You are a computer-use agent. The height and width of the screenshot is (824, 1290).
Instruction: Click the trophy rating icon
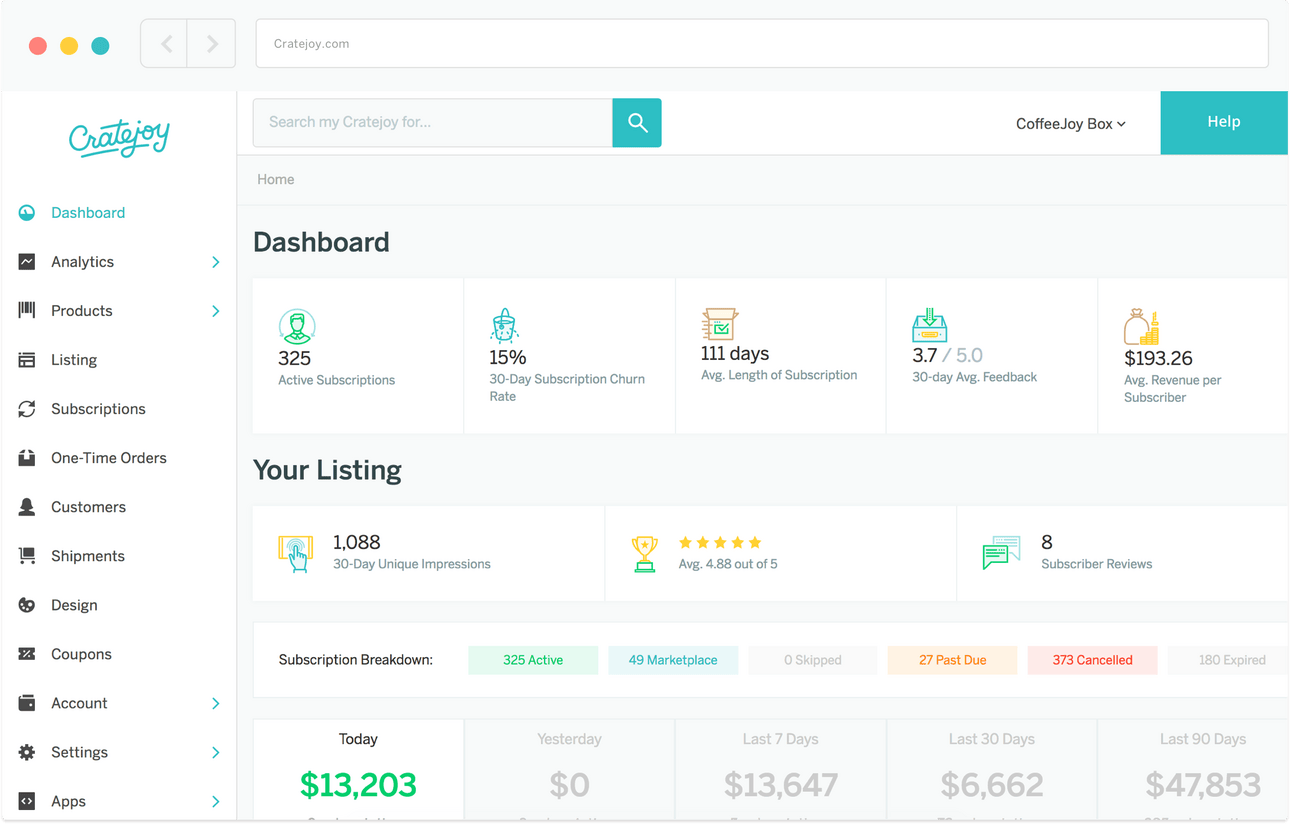(x=645, y=553)
